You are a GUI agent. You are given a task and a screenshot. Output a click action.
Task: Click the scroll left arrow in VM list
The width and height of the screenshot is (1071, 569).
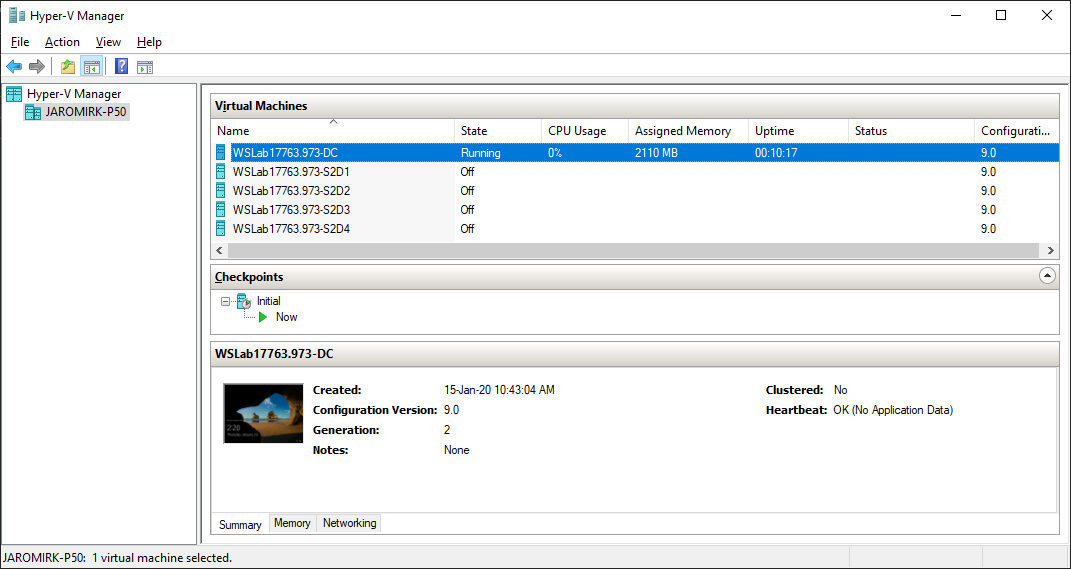click(x=219, y=251)
